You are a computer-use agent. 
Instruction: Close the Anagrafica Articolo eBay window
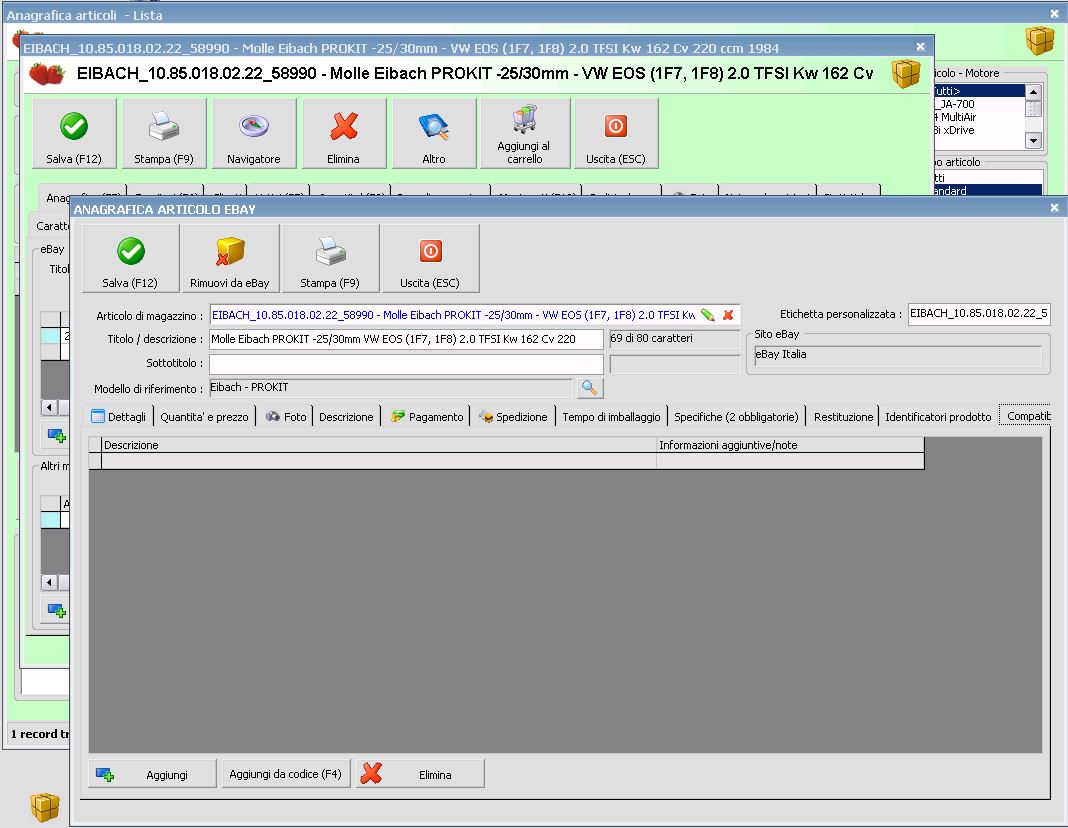1054,208
